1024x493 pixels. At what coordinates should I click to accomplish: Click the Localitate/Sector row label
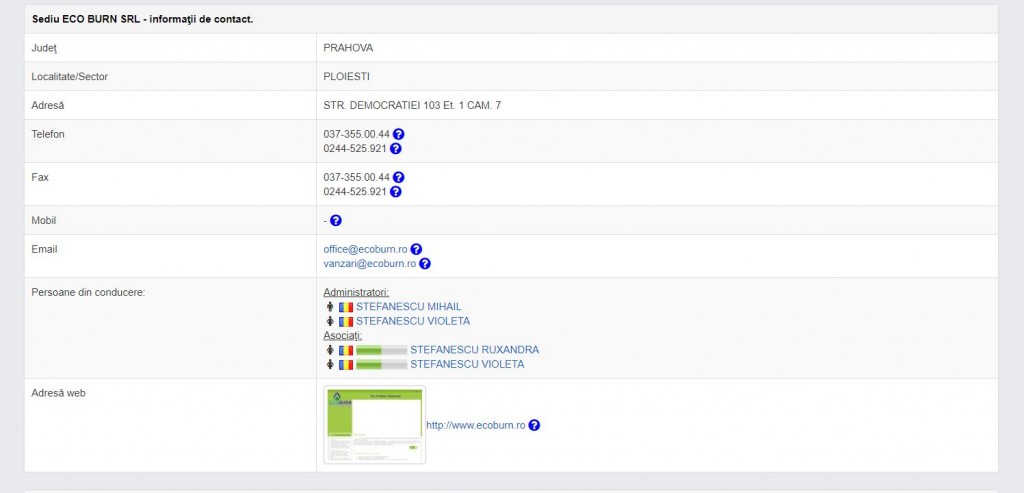[70, 76]
